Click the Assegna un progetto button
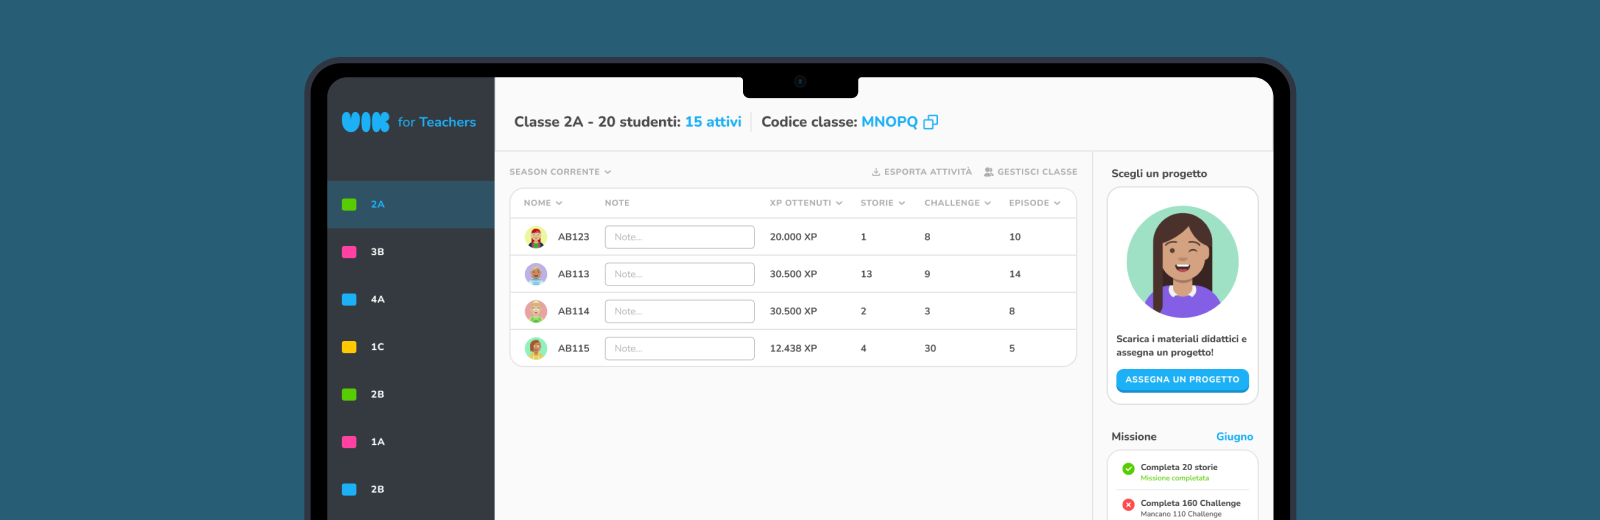This screenshot has height=520, width=1600. click(1182, 380)
